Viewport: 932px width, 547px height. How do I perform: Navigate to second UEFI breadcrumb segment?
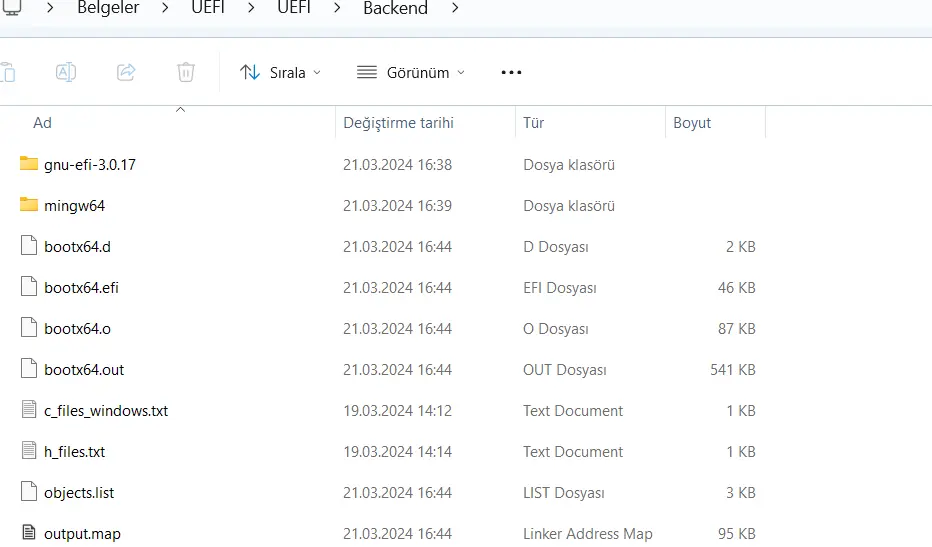294,8
